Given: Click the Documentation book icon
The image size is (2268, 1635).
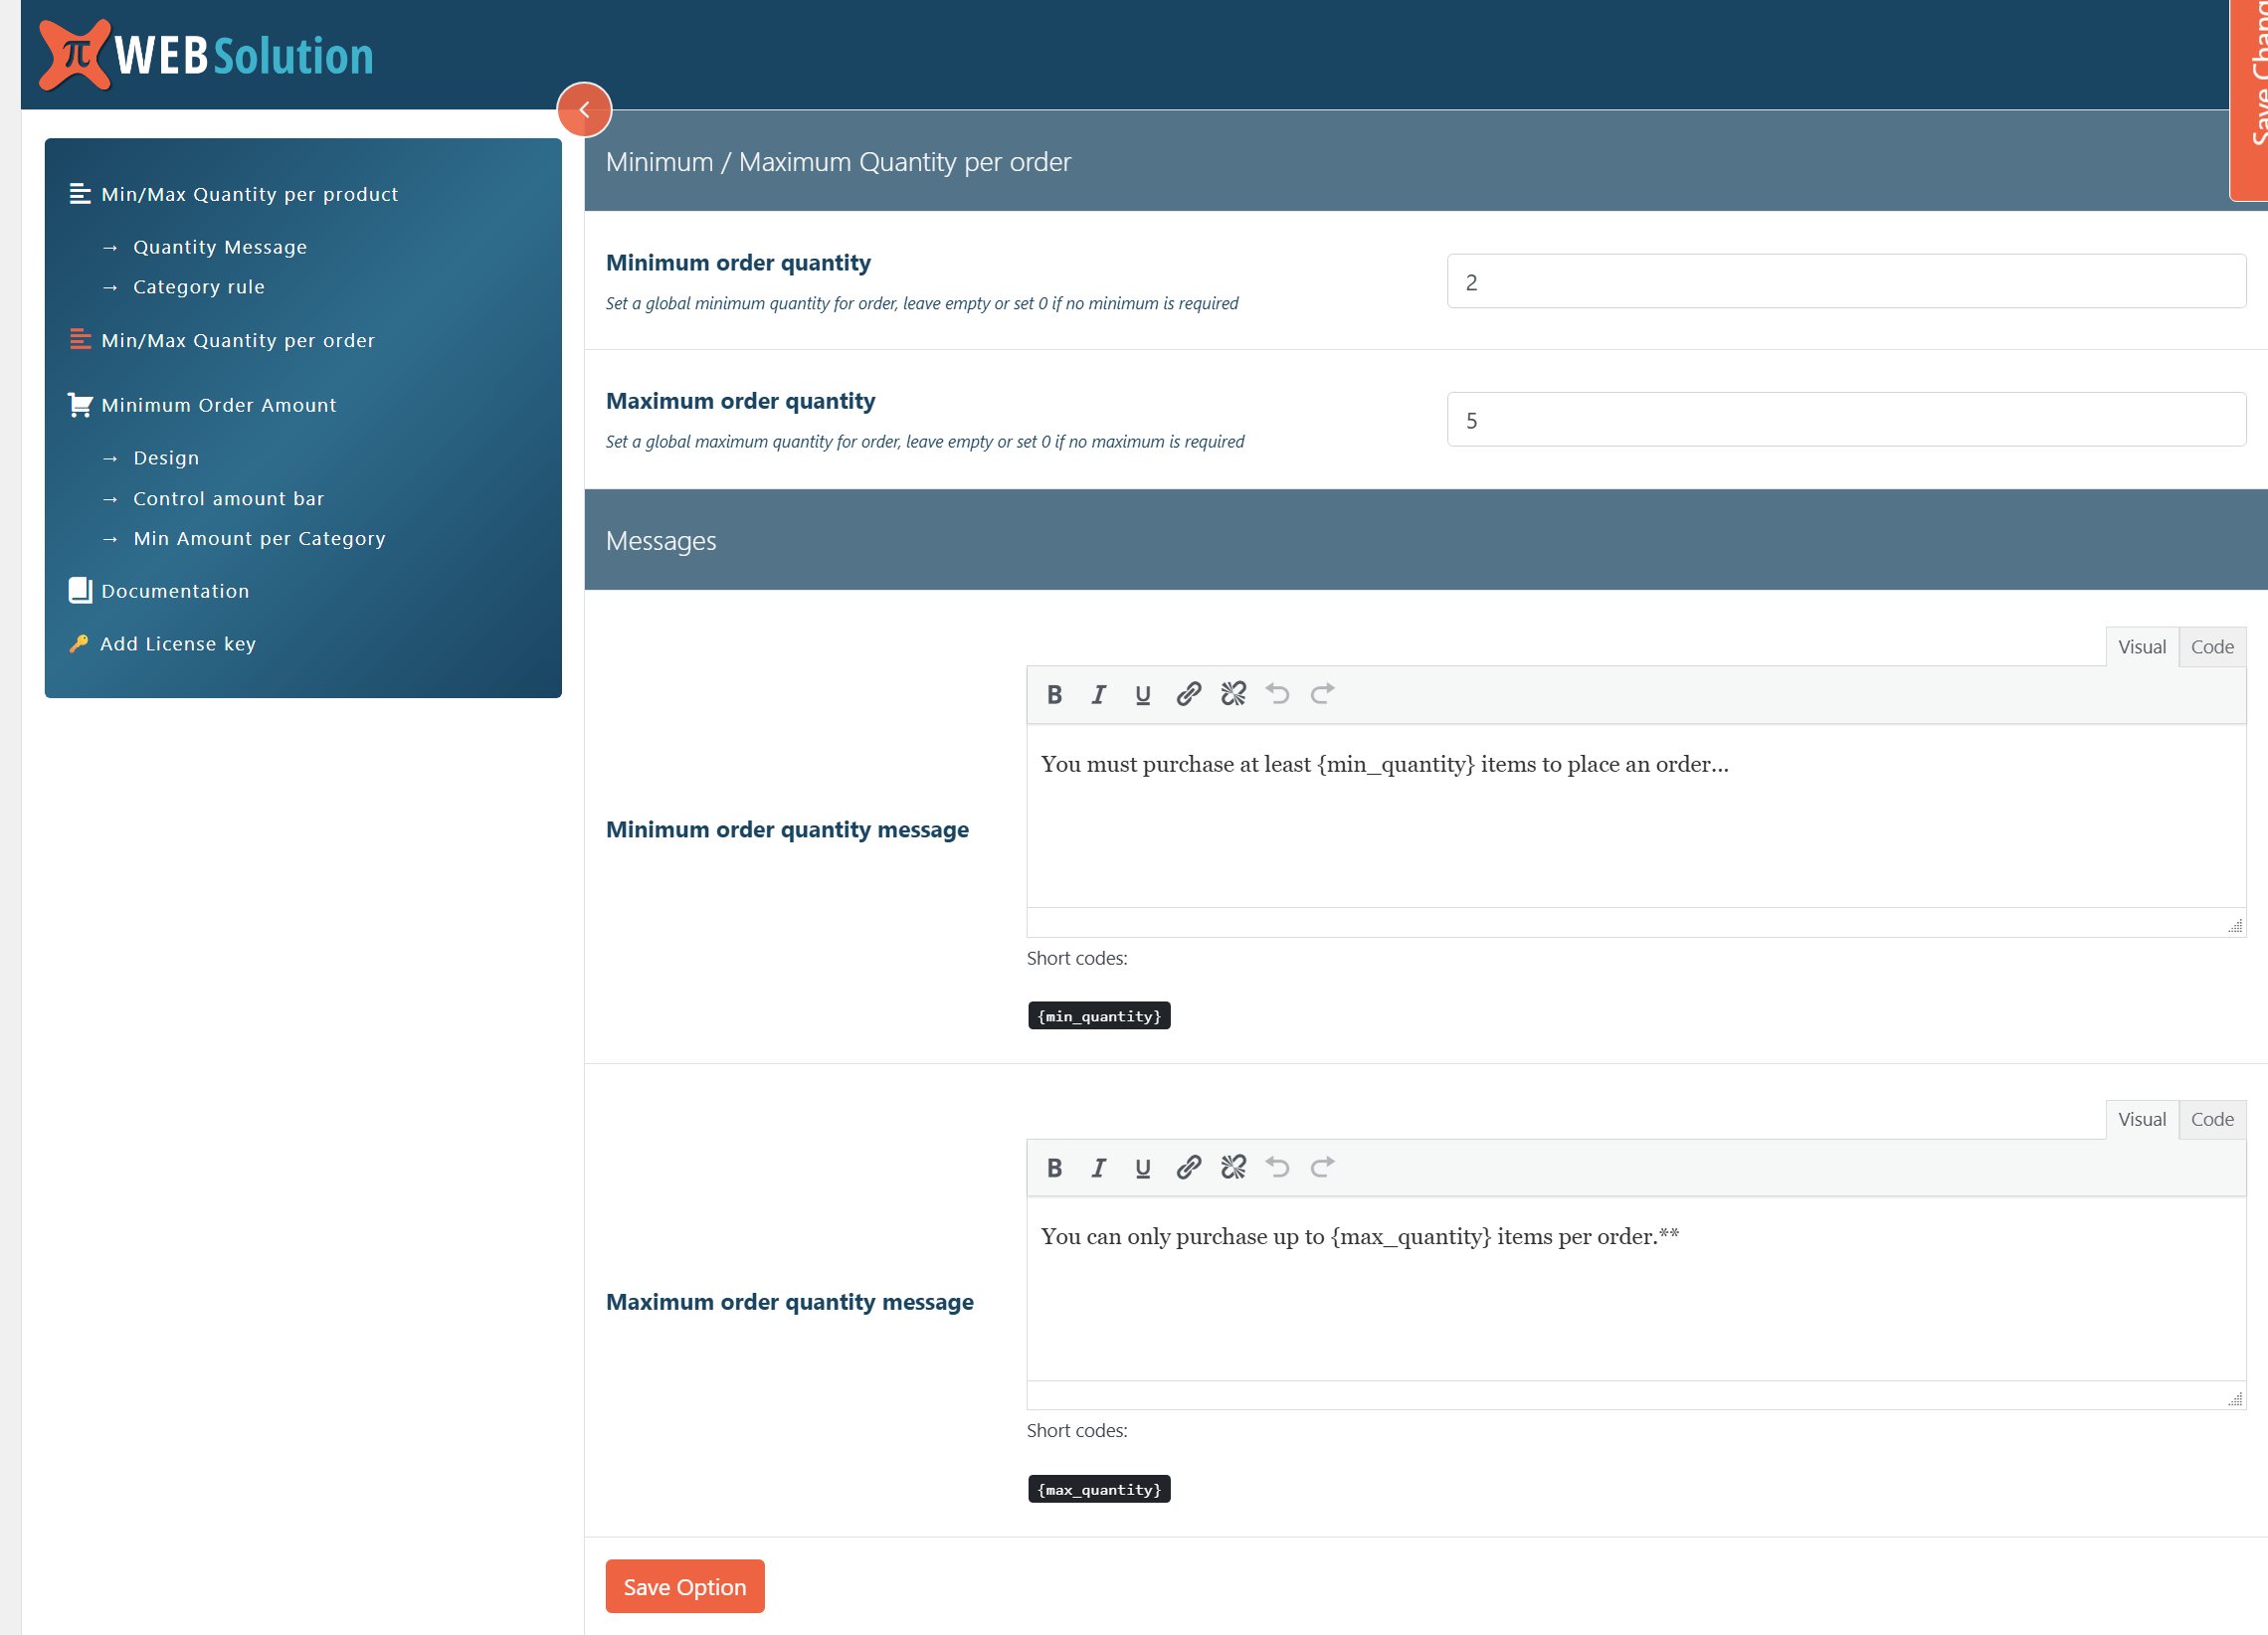Looking at the screenshot, I should click(x=80, y=590).
